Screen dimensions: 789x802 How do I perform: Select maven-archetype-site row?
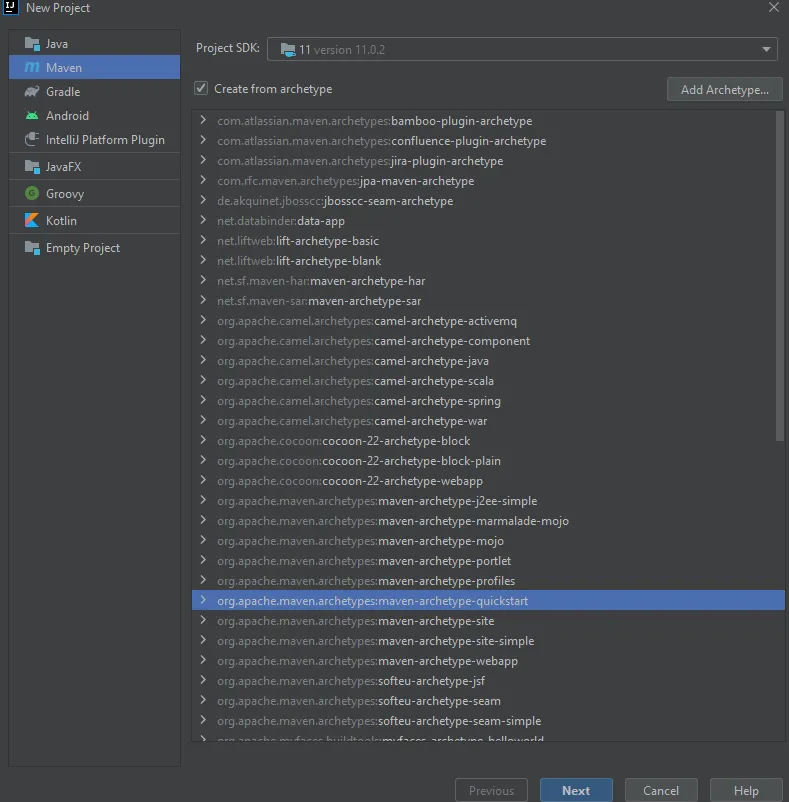coord(488,620)
